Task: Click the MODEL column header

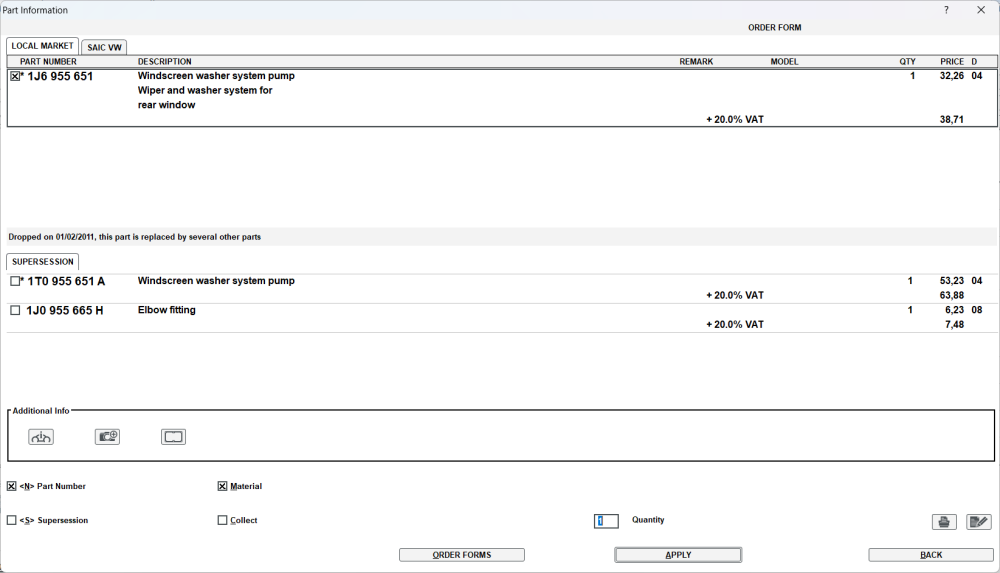Action: [x=784, y=62]
